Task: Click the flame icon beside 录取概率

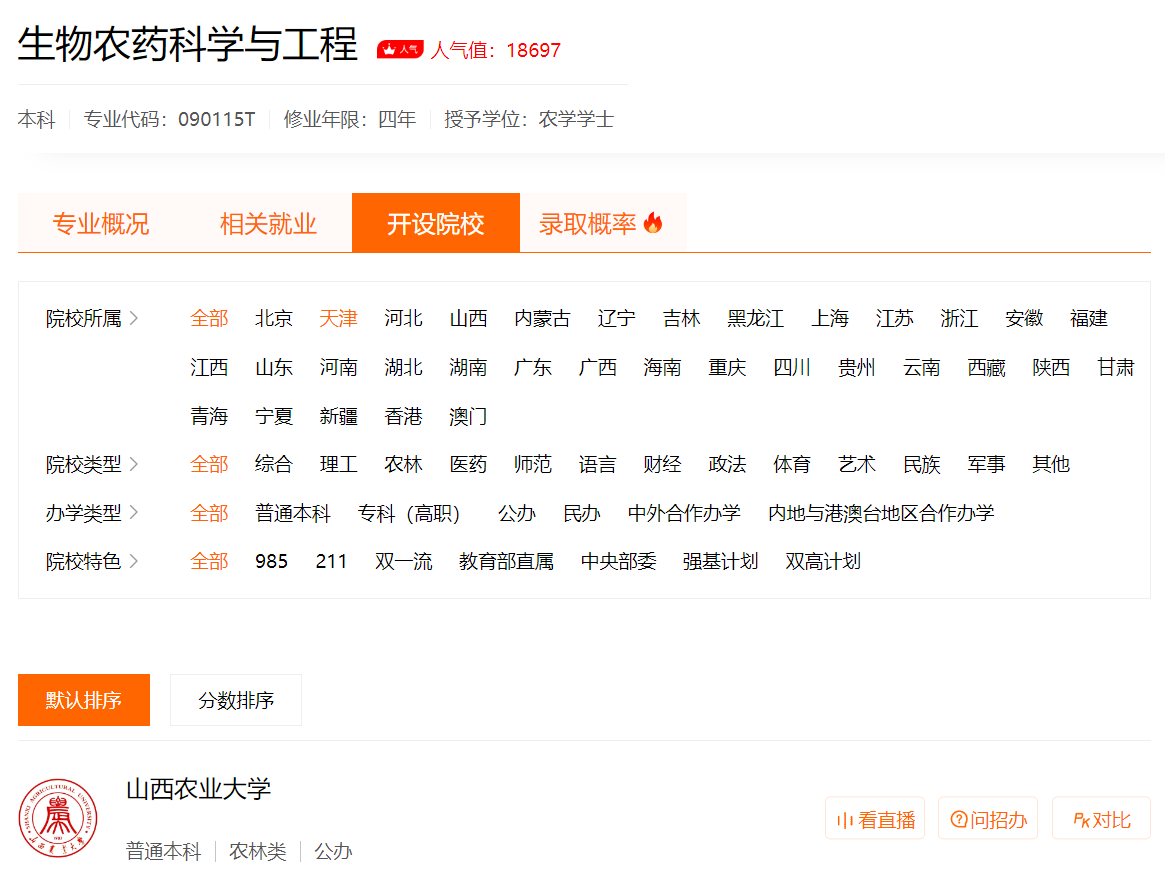Action: pos(653,222)
